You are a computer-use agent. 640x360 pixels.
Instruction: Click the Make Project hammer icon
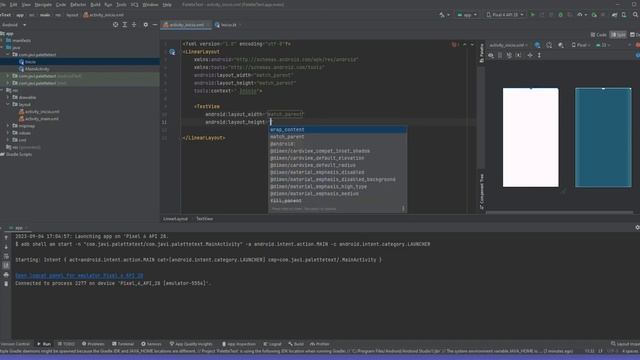442,15
